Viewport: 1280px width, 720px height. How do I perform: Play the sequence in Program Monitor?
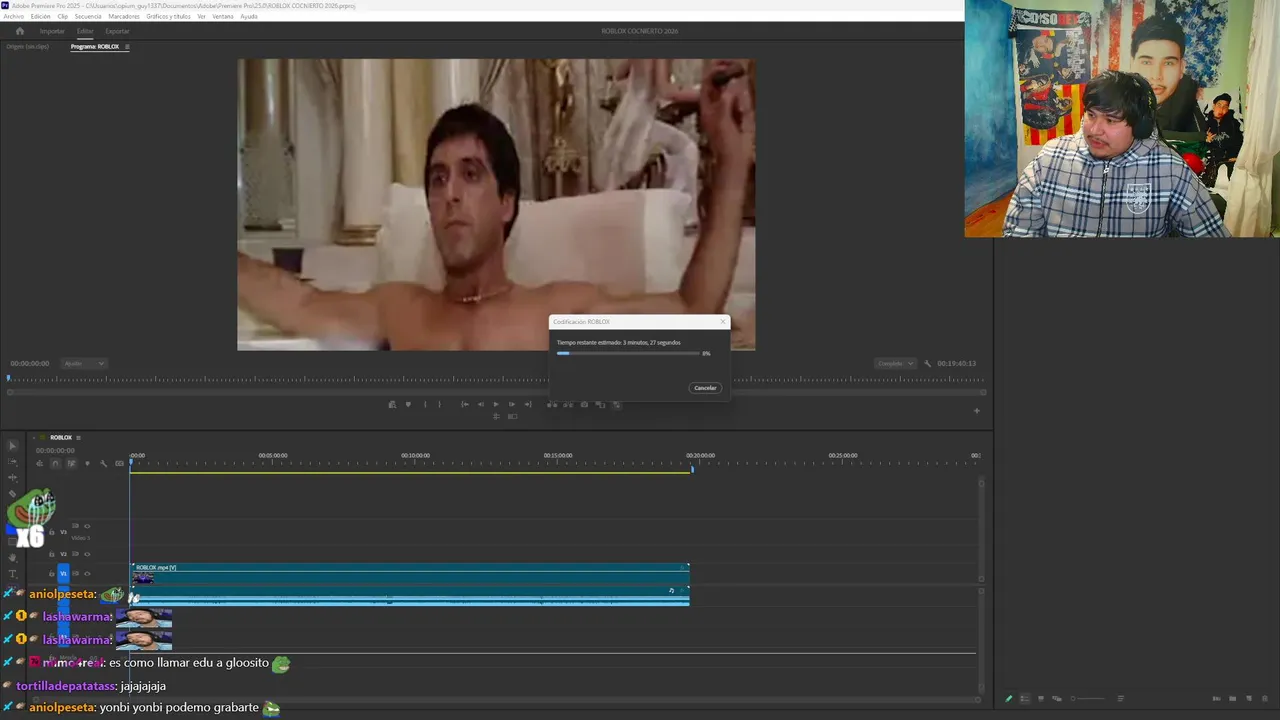click(496, 404)
